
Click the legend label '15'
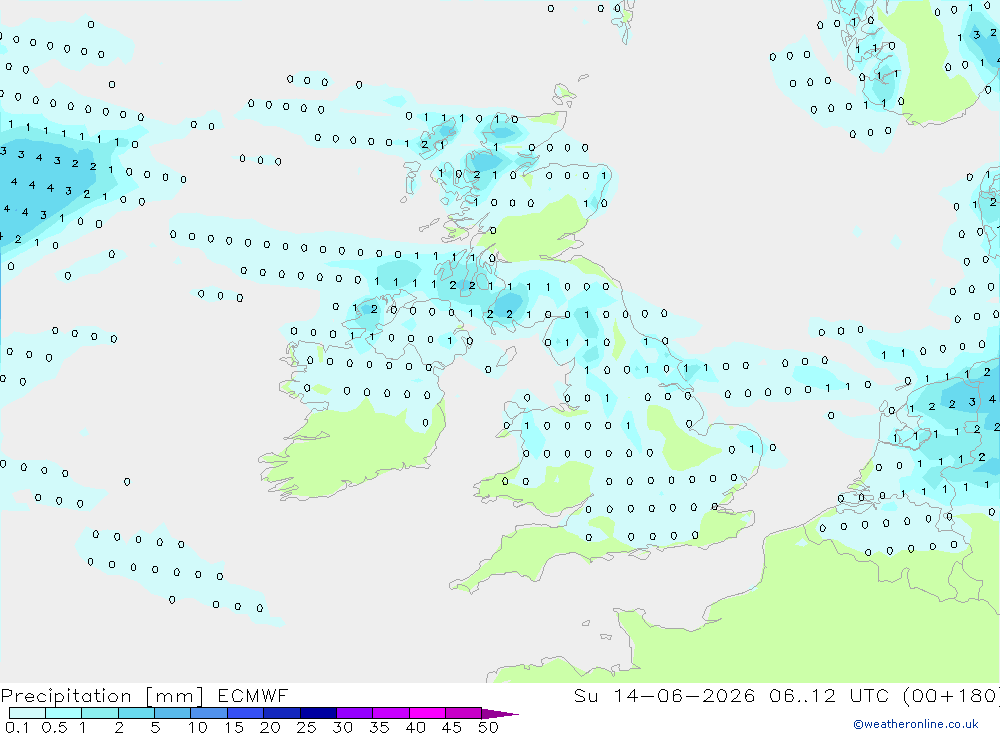pos(234,727)
